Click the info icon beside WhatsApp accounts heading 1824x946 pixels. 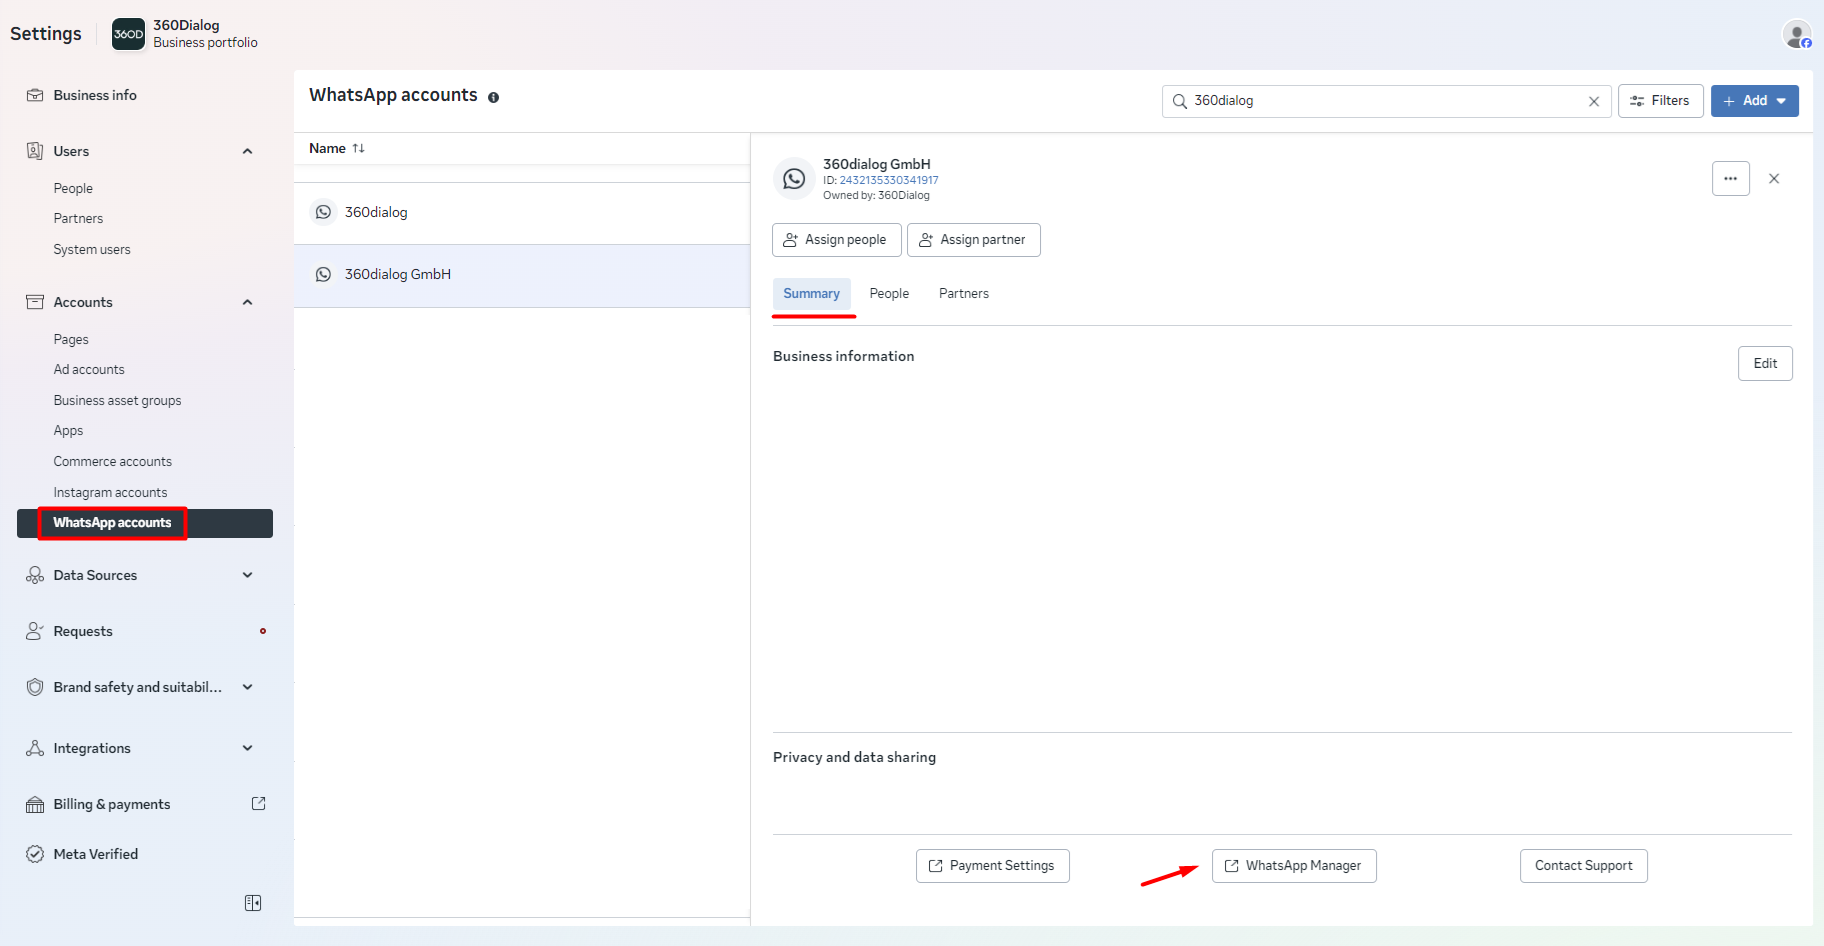click(493, 97)
